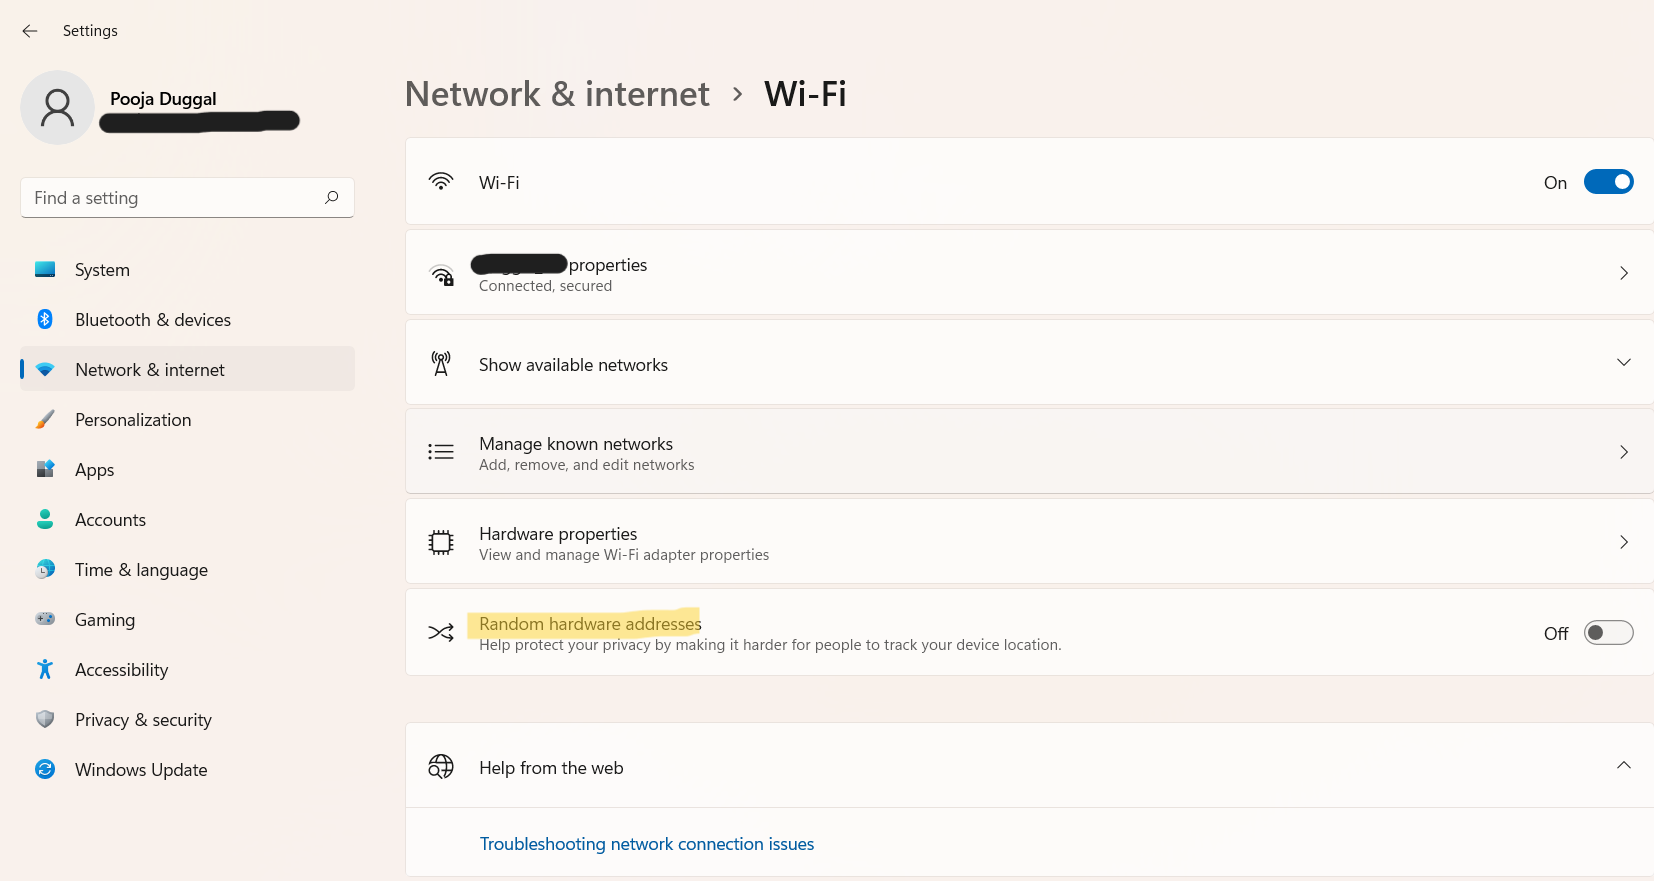Screen dimensions: 1654x881
Task: Click the Accessibility icon in sidebar
Action: (x=45, y=669)
